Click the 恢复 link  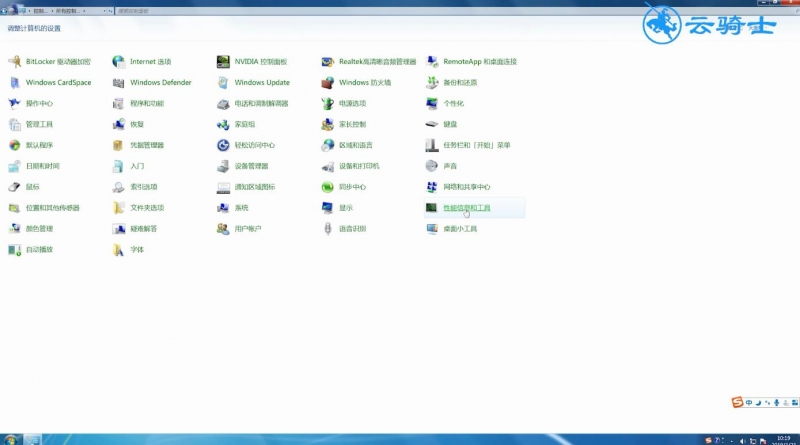(x=137, y=125)
